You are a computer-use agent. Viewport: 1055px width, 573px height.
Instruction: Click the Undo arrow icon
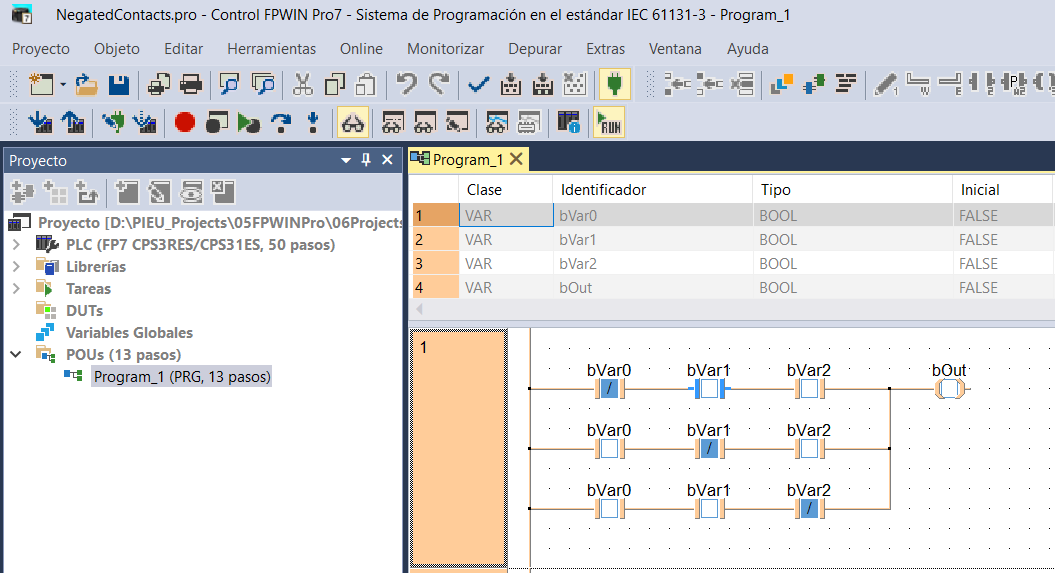pos(406,85)
